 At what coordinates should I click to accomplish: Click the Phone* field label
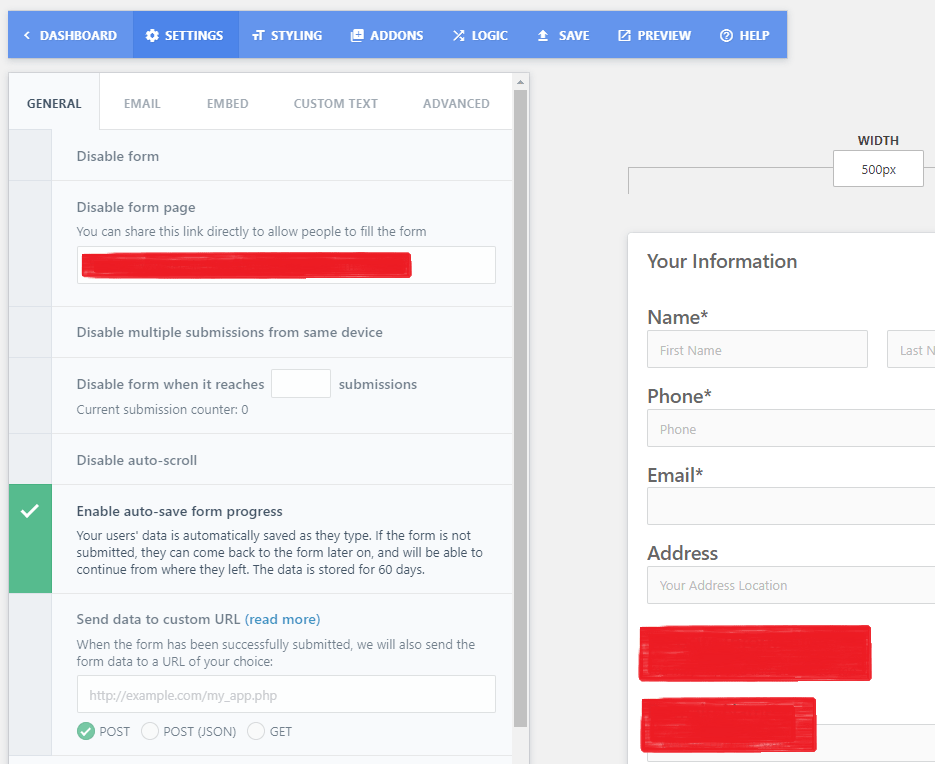tap(679, 396)
